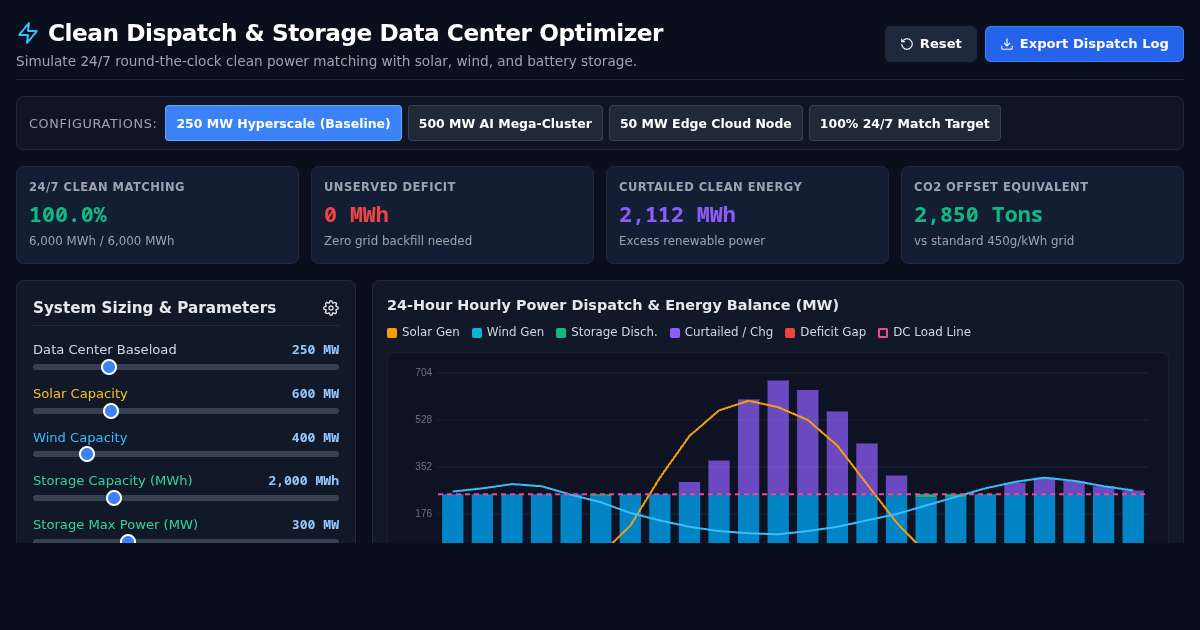This screenshot has width=1200, height=630.
Task: Click the 704 y-axis label
Action: coord(424,373)
